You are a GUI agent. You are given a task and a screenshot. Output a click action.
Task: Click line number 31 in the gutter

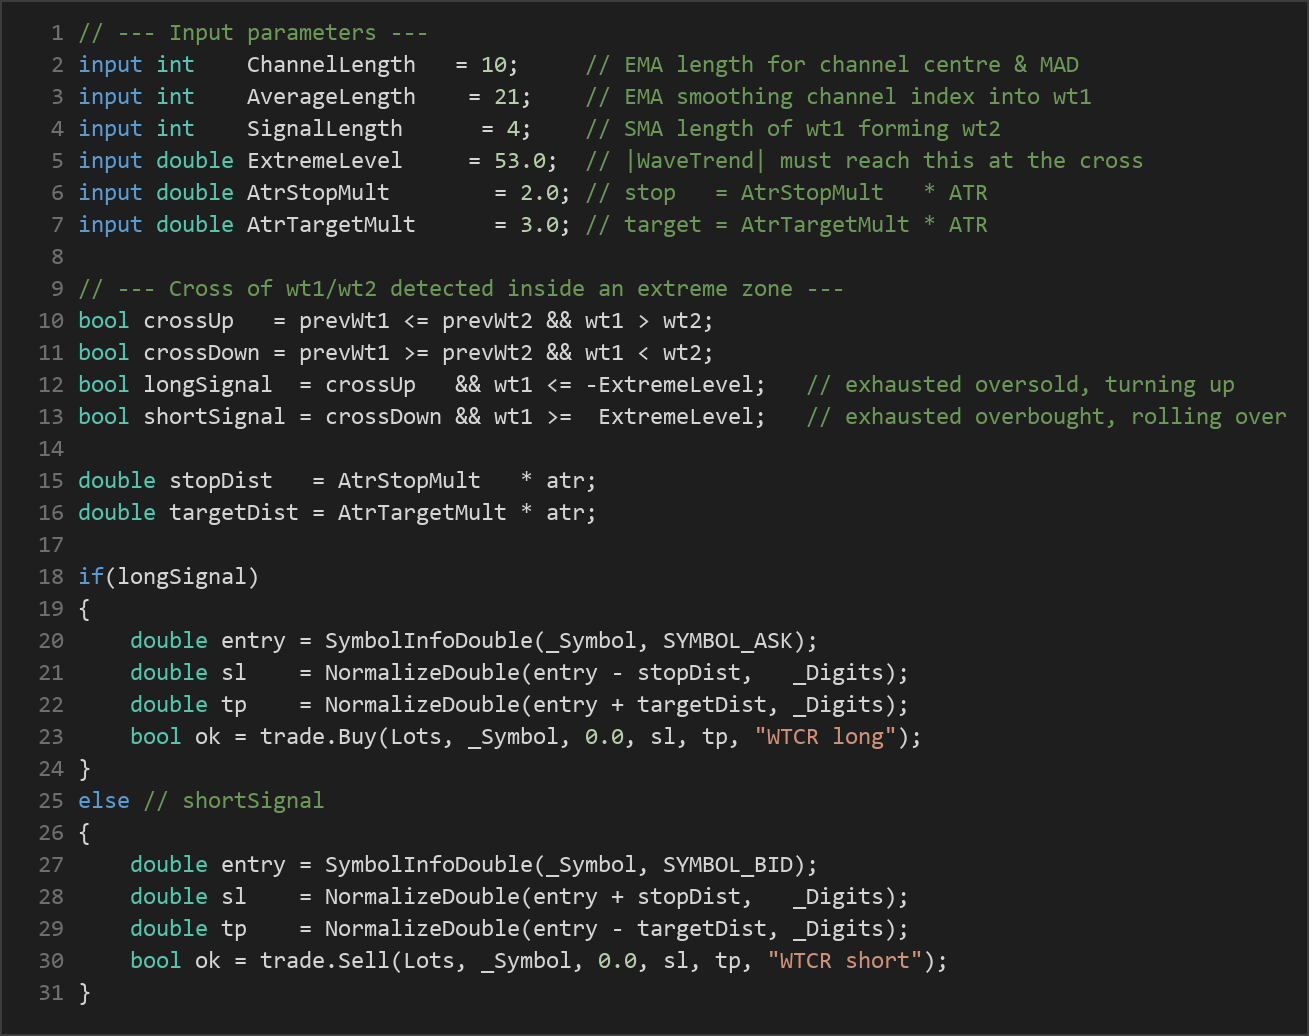(x=51, y=993)
